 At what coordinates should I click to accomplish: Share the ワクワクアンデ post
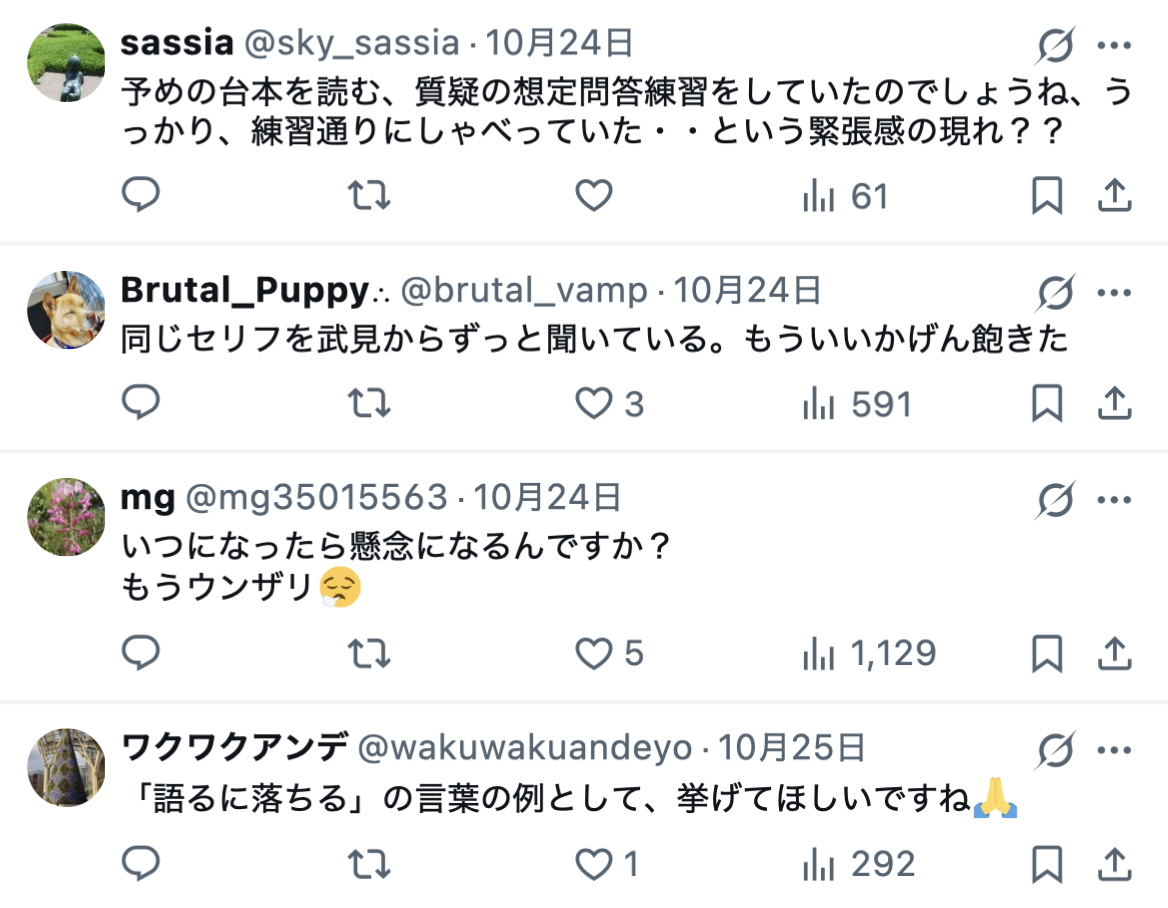[1114, 863]
